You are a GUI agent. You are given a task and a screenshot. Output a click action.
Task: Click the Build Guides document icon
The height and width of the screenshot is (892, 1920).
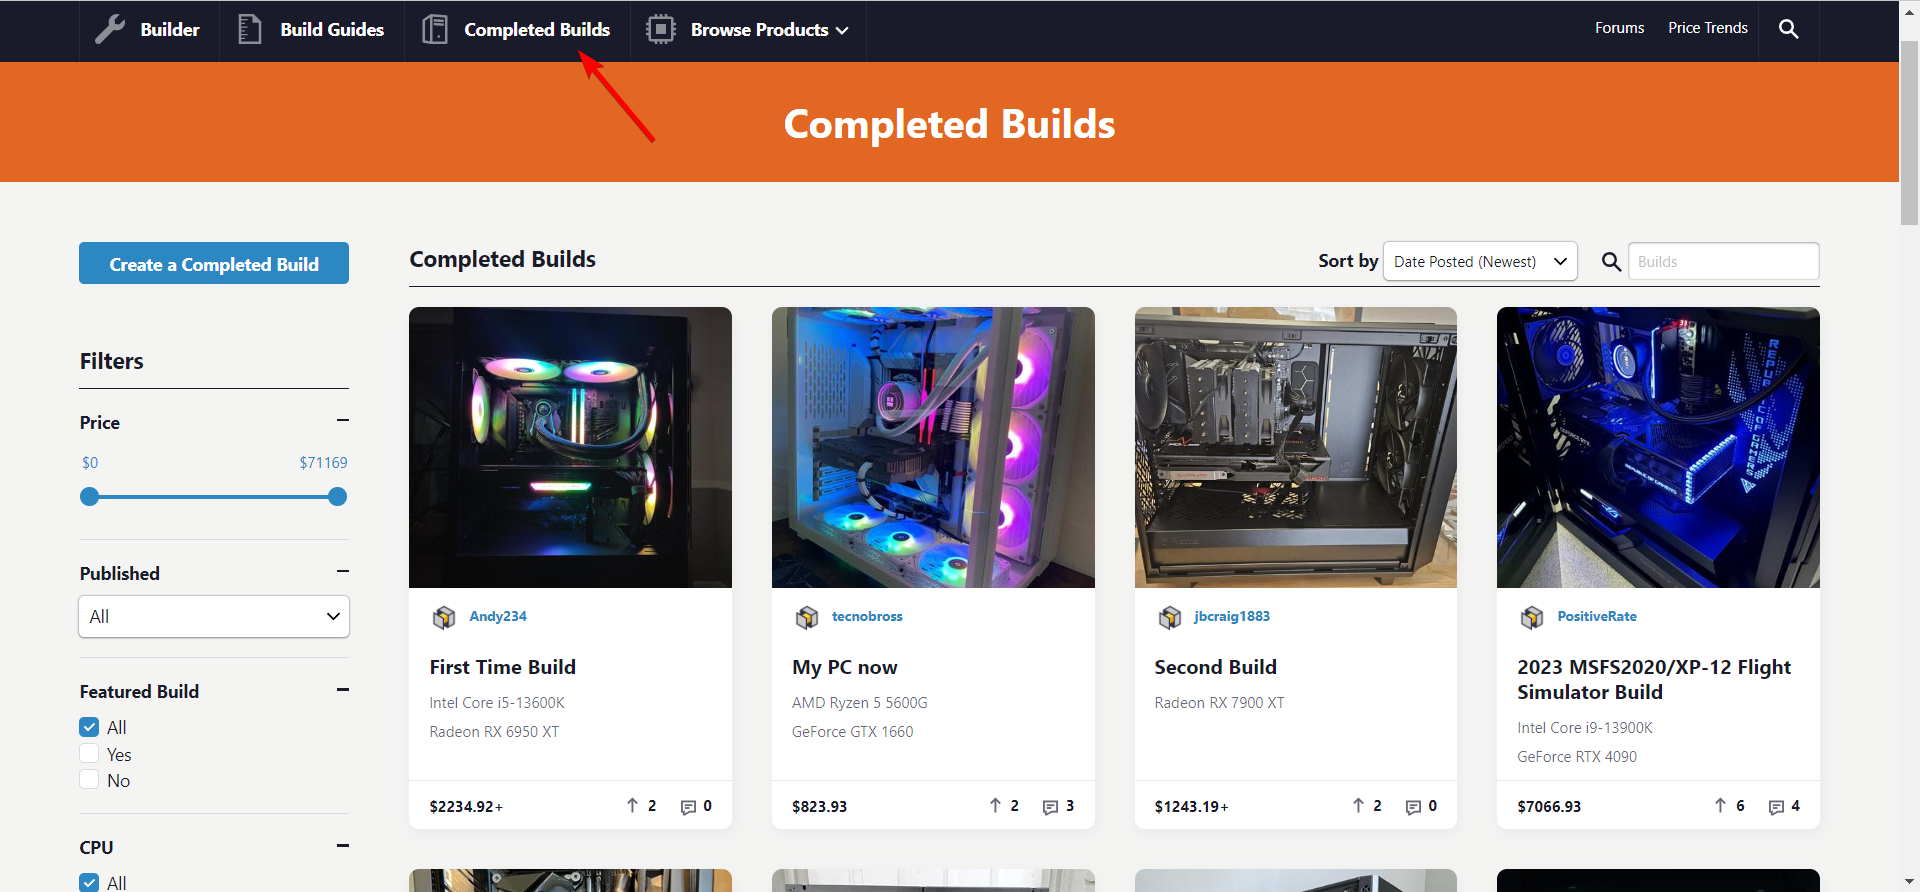coord(250,30)
